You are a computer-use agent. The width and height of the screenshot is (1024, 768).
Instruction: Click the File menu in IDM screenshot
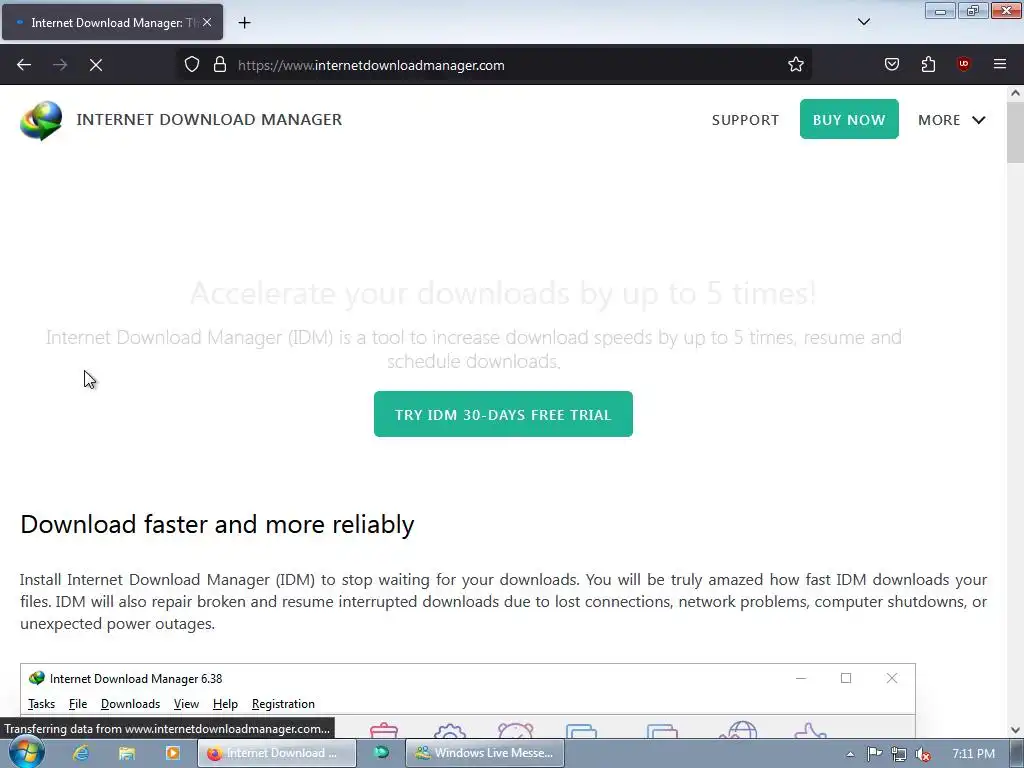coord(78,704)
